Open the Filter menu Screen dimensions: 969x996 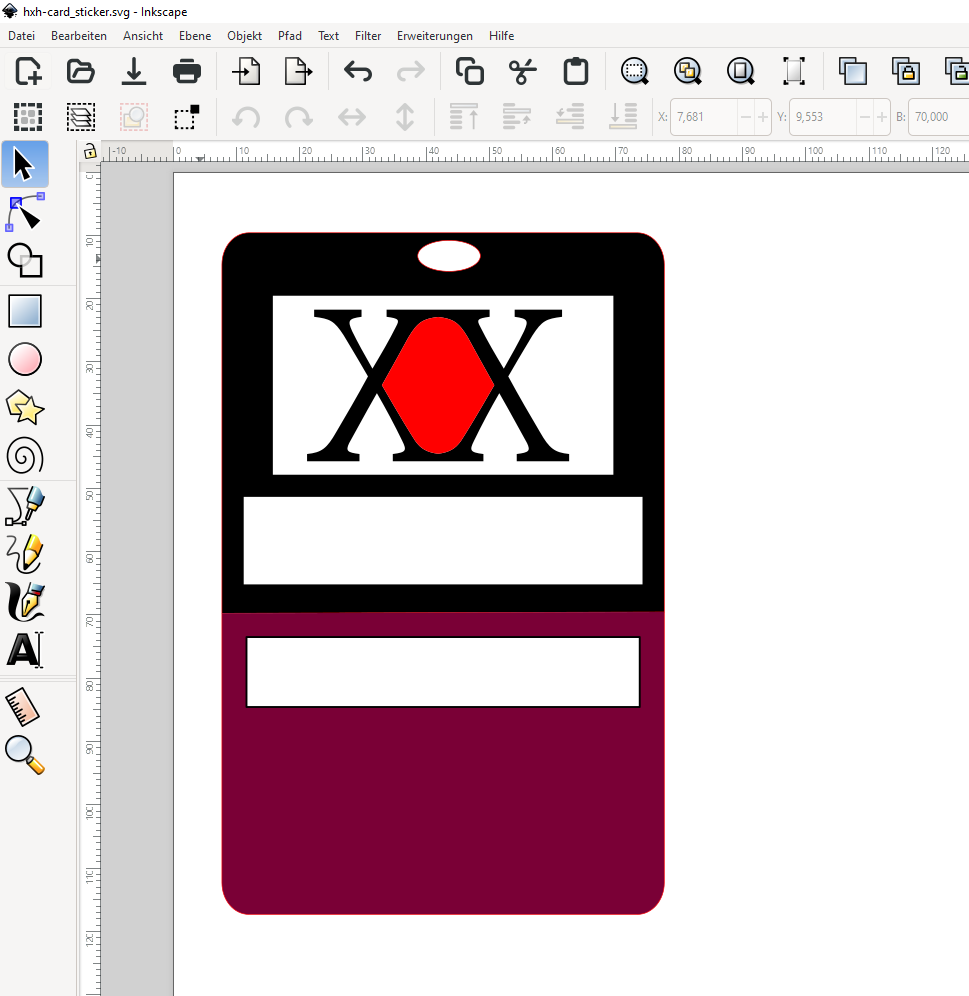(x=368, y=36)
